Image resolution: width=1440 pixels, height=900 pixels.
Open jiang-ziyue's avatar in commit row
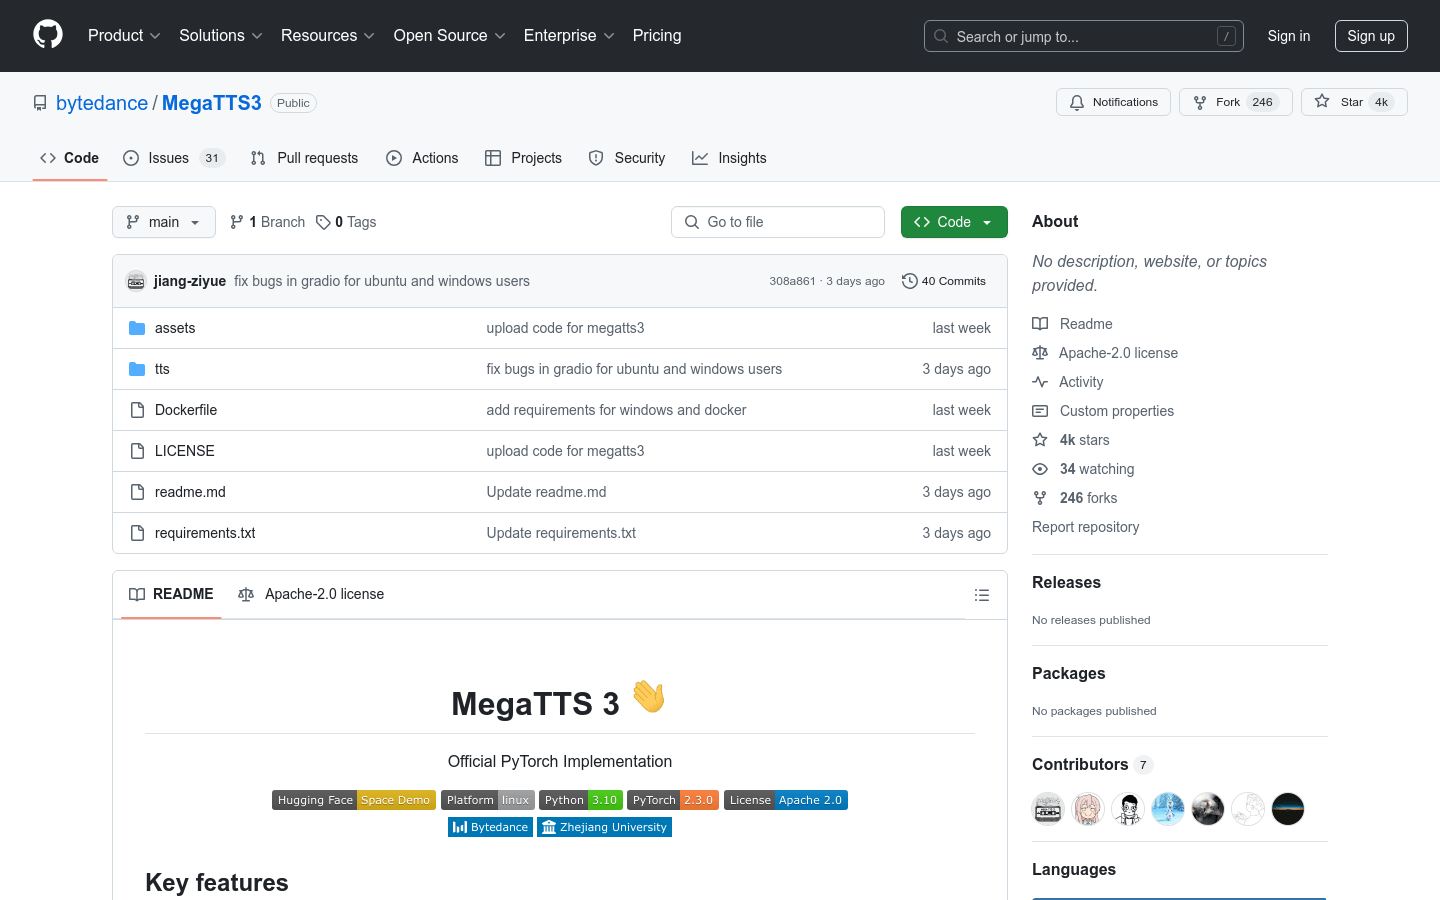[x=136, y=281]
